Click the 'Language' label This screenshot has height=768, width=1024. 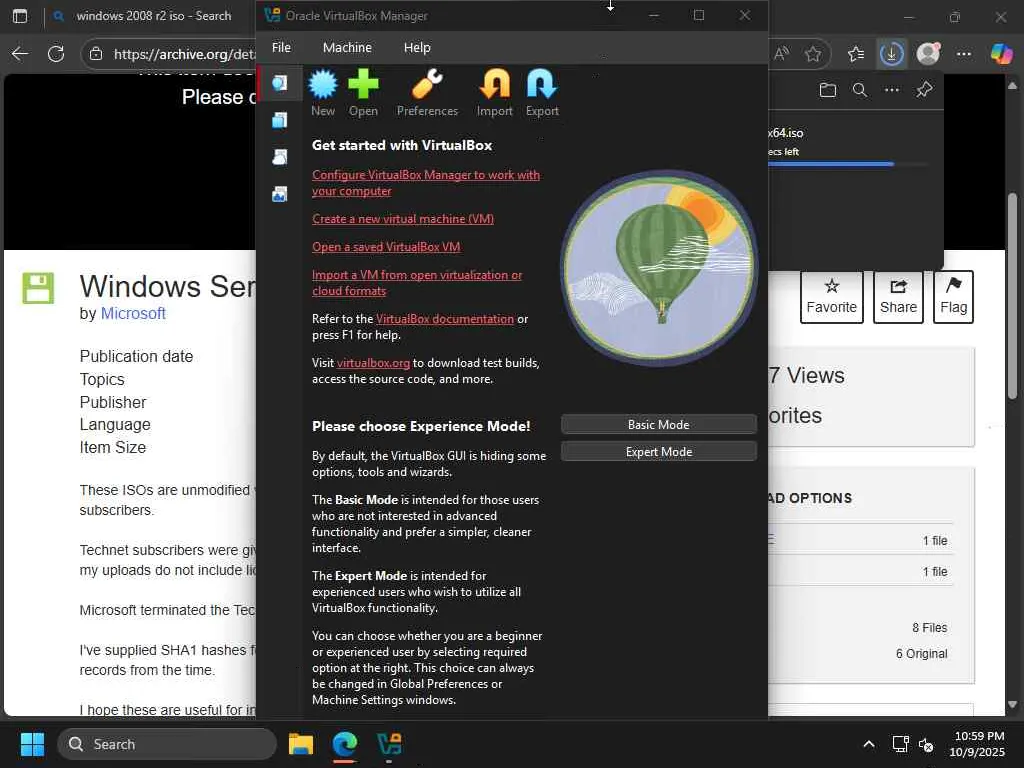(115, 424)
